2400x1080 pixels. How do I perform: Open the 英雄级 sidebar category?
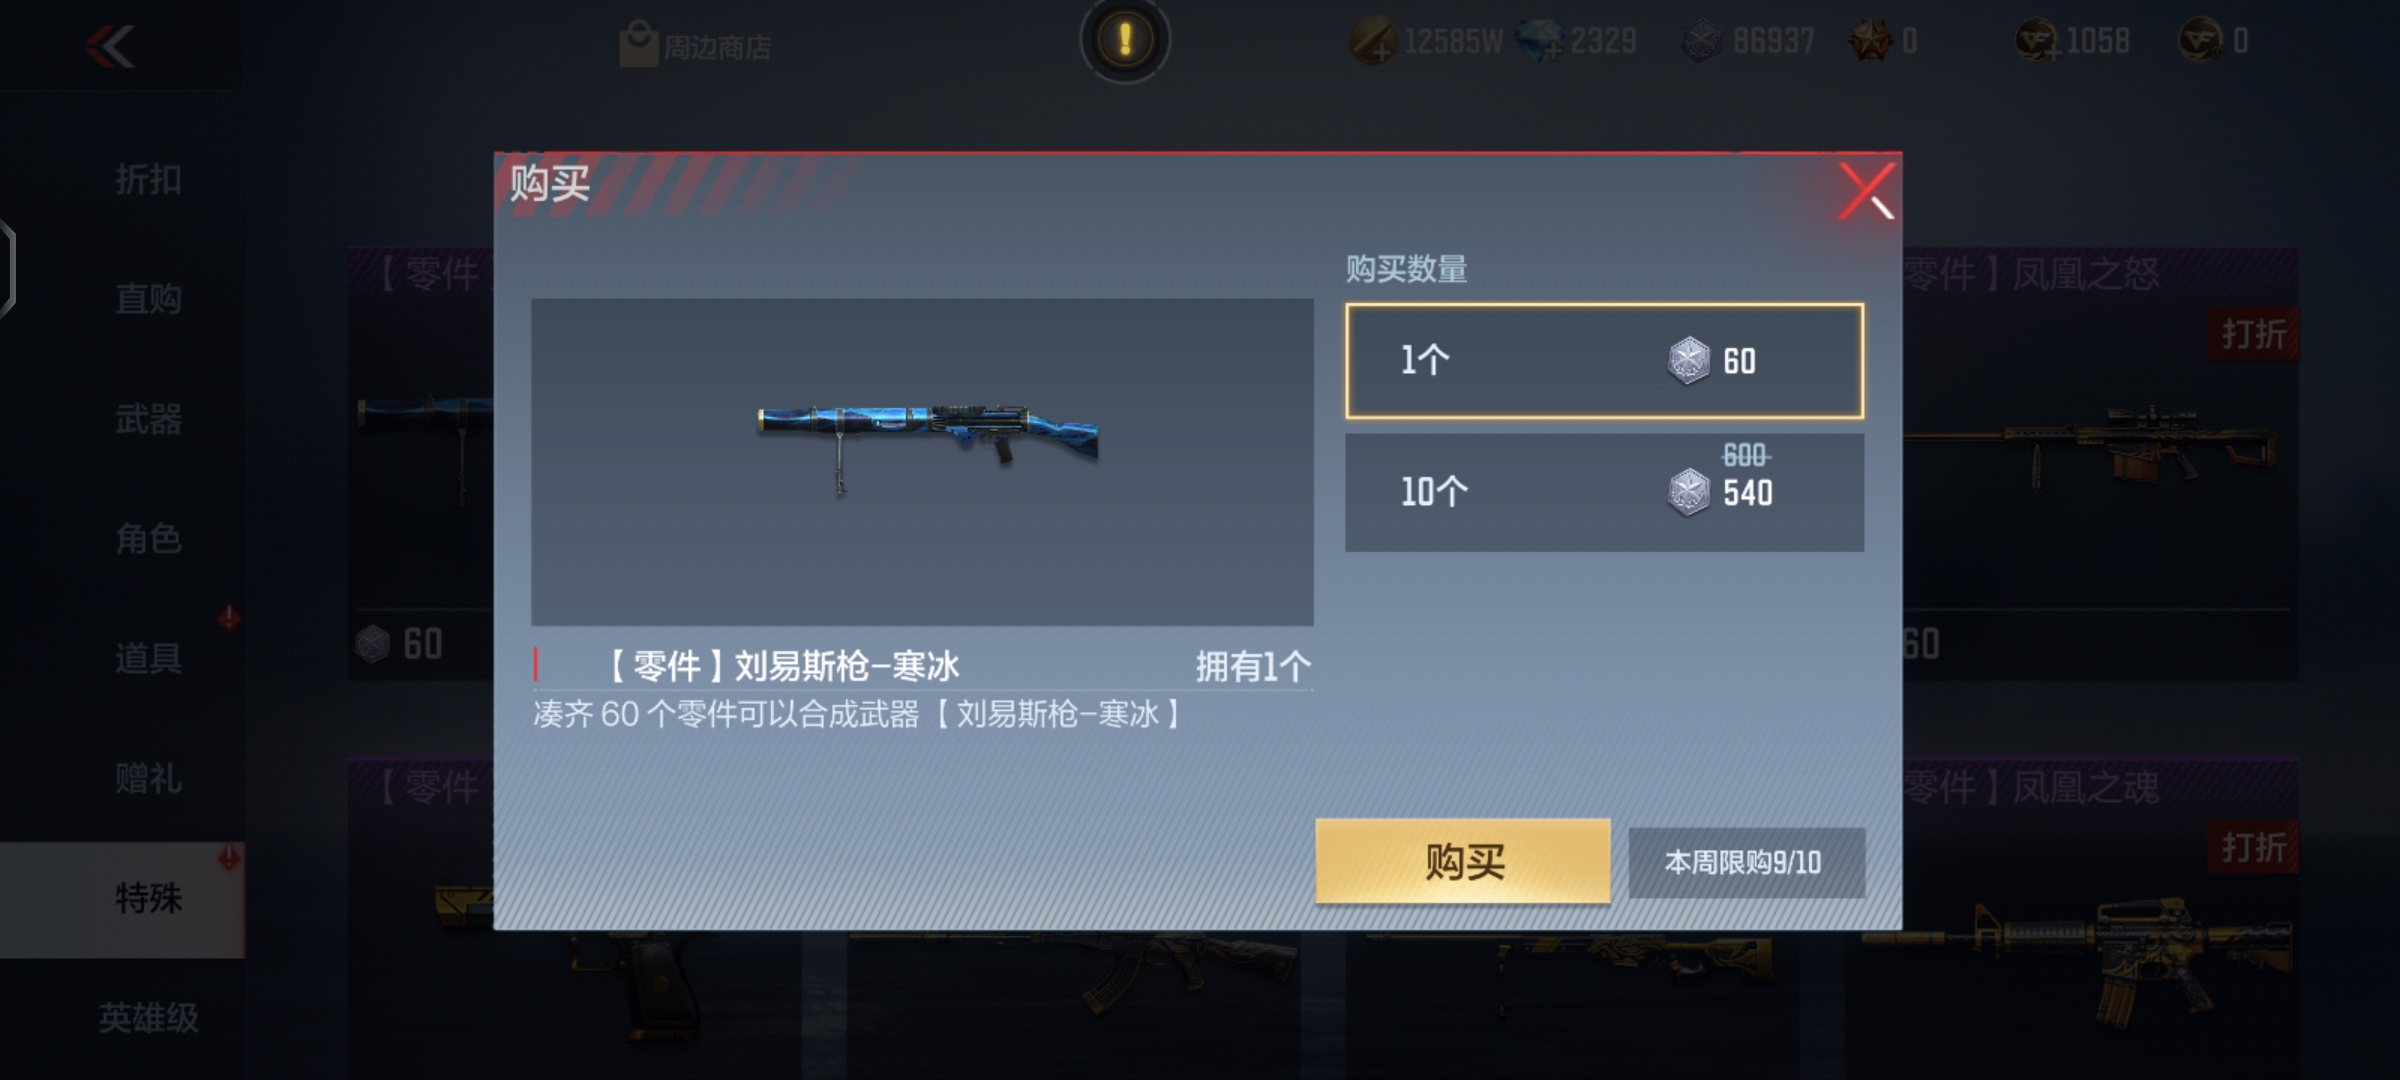click(148, 1019)
